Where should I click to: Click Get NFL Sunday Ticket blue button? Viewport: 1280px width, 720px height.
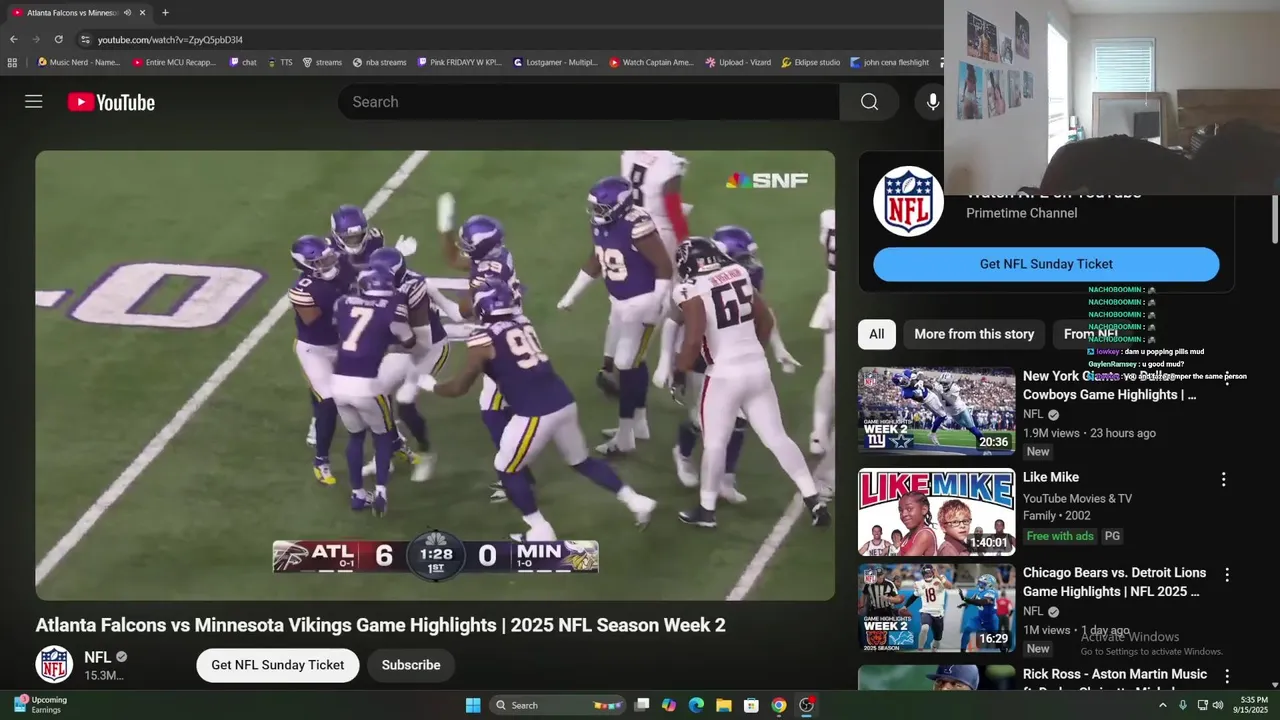(1046, 264)
